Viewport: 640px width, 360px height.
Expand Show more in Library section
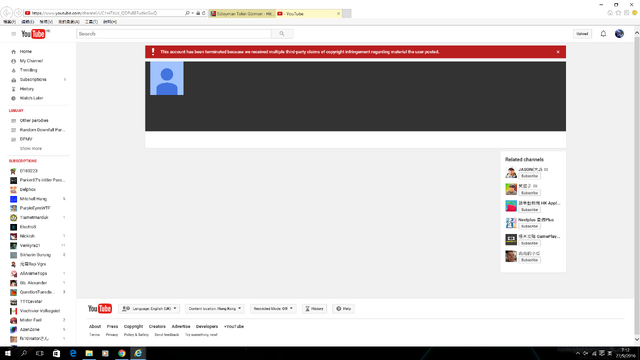(31, 149)
